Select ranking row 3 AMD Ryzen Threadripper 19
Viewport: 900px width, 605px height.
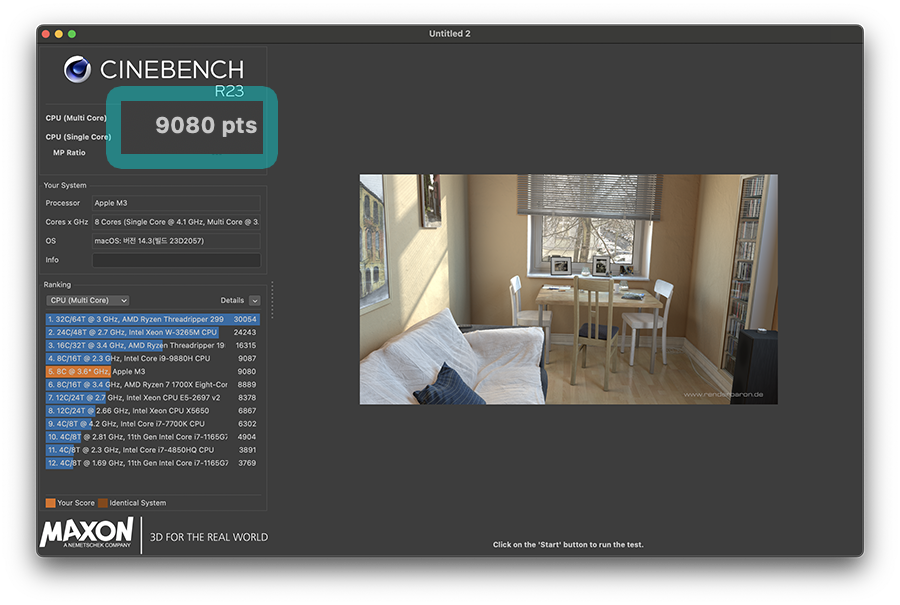153,346
